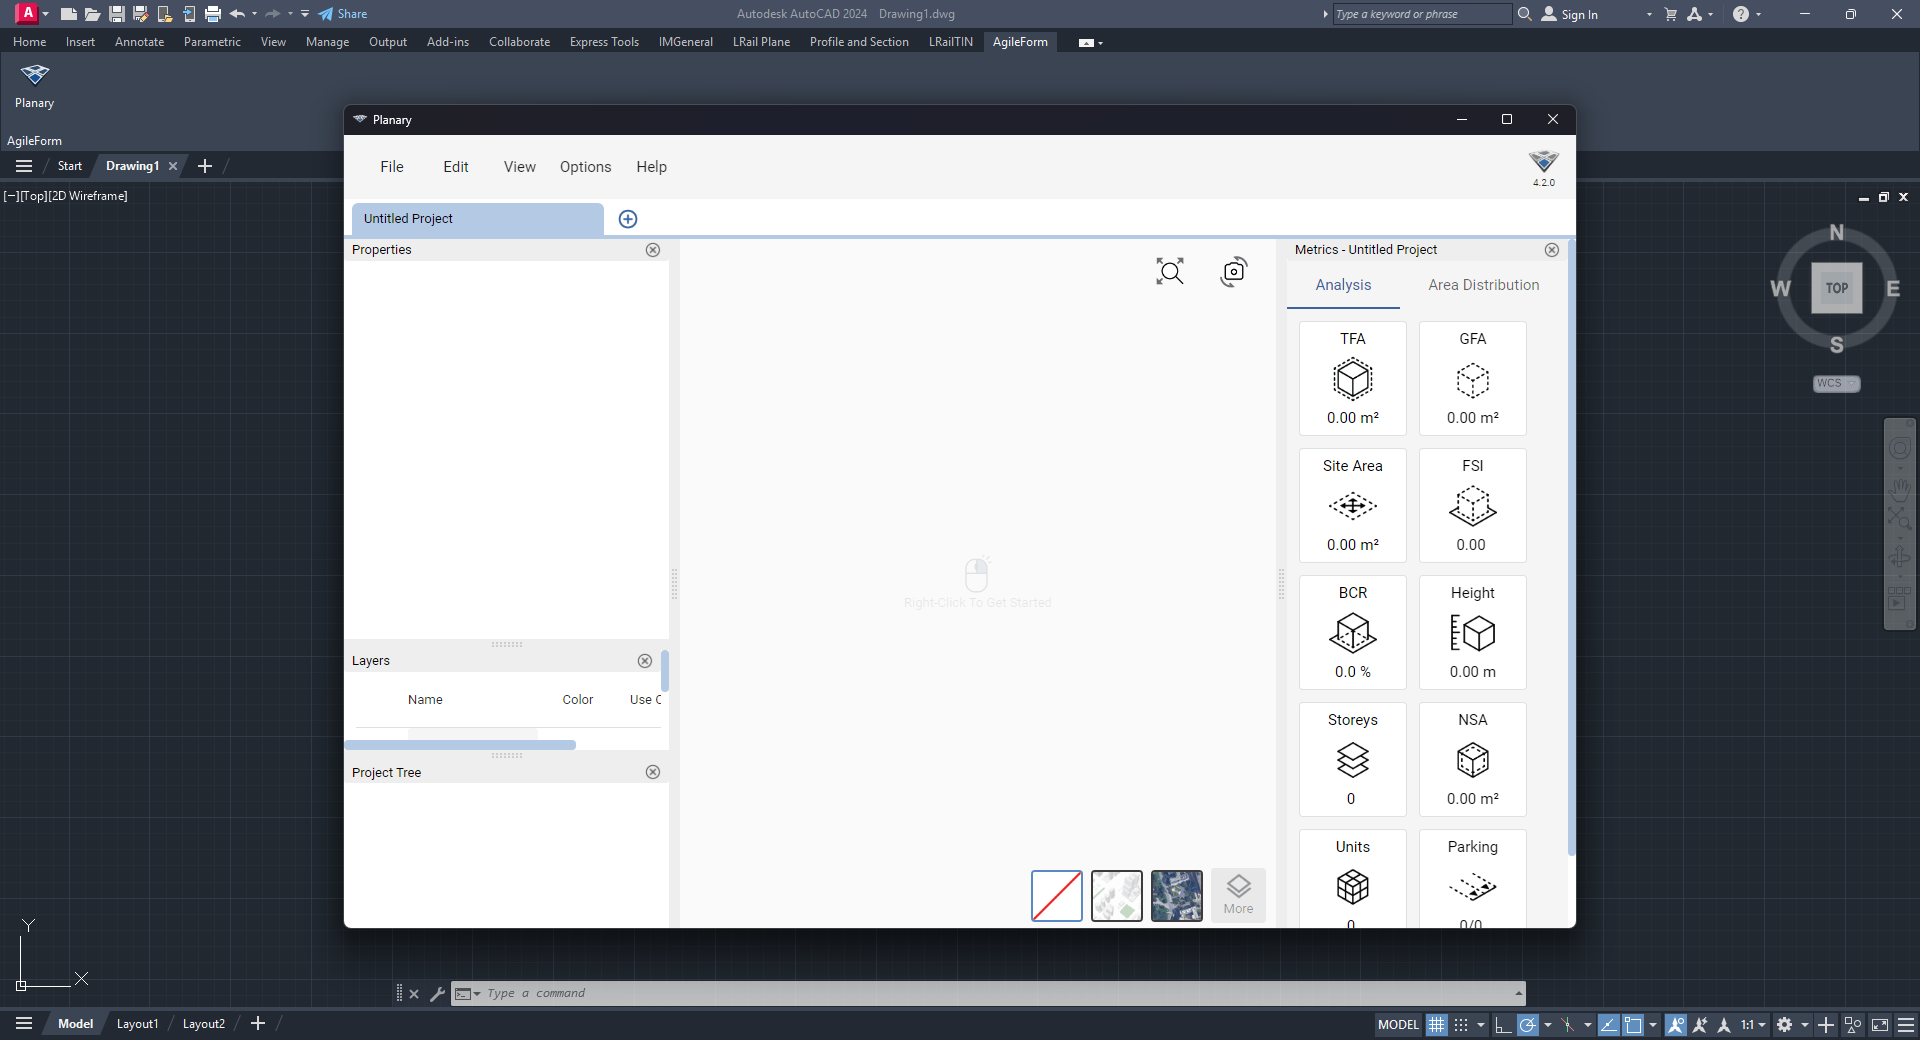Click Zoom Extents icon in Planary viewport
The width and height of the screenshot is (1920, 1040).
1170,271
